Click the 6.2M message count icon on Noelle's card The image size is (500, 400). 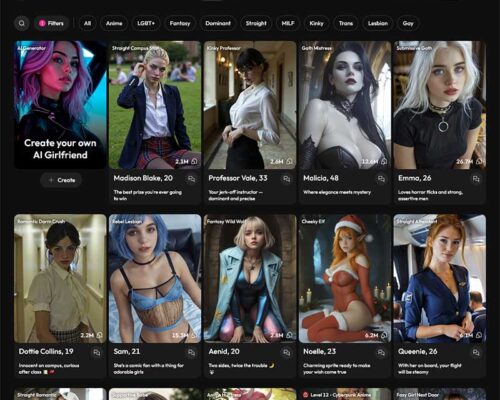[x=384, y=335]
